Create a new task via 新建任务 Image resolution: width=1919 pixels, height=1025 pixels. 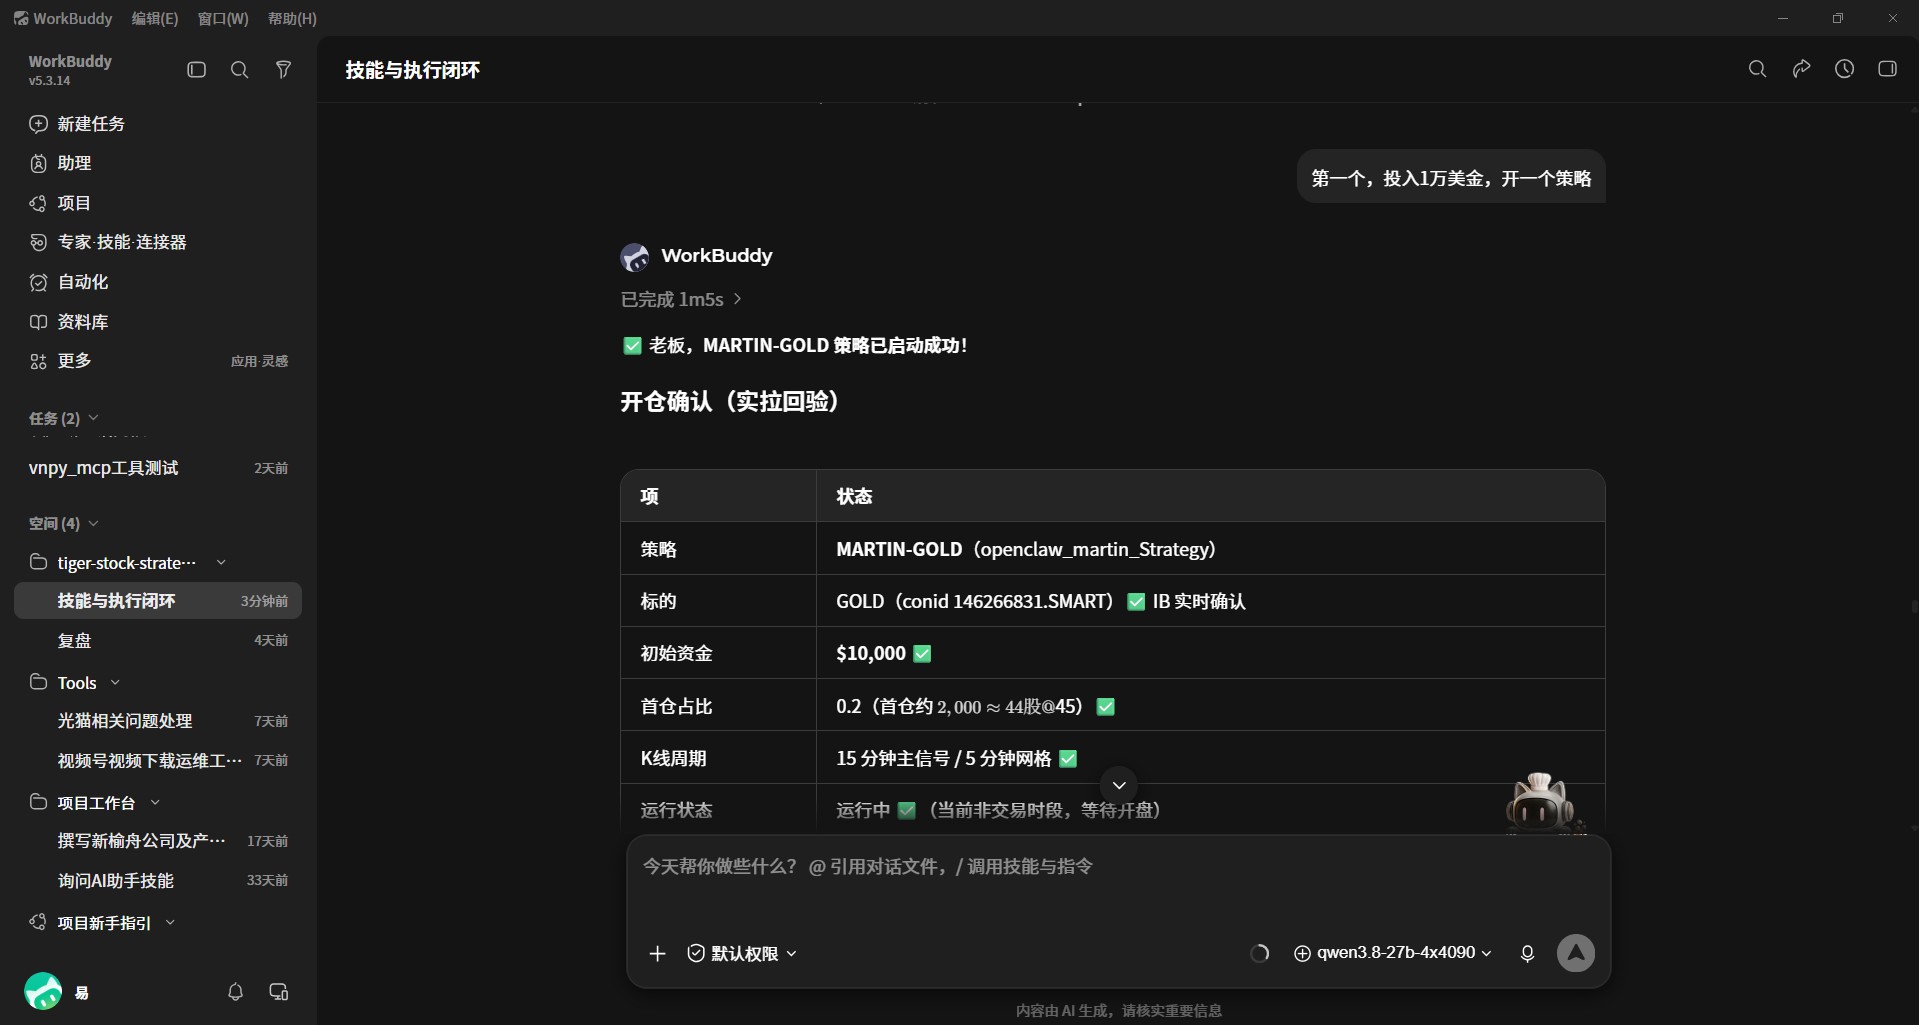click(x=158, y=124)
